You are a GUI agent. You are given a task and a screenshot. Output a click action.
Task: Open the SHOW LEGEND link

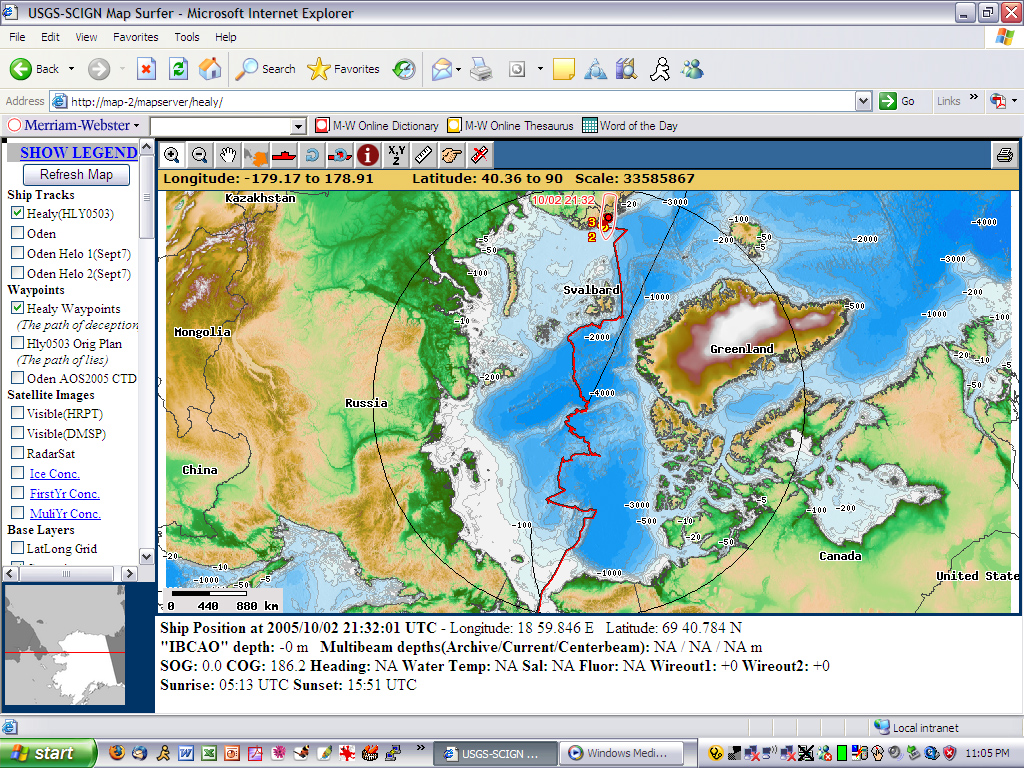tap(78, 152)
